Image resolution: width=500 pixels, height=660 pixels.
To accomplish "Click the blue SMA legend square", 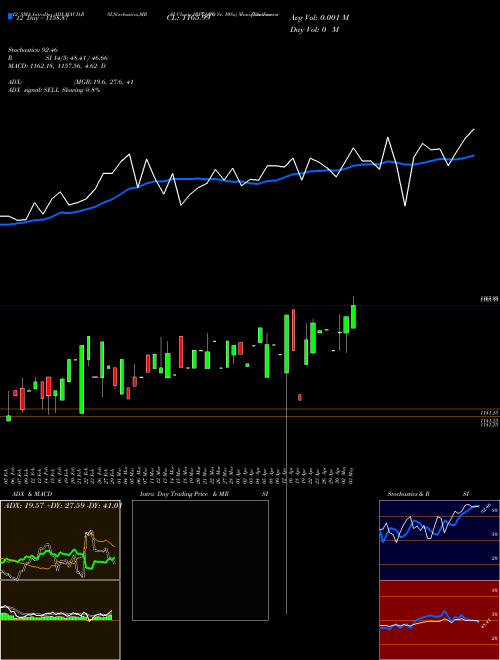I will coord(10,16).
